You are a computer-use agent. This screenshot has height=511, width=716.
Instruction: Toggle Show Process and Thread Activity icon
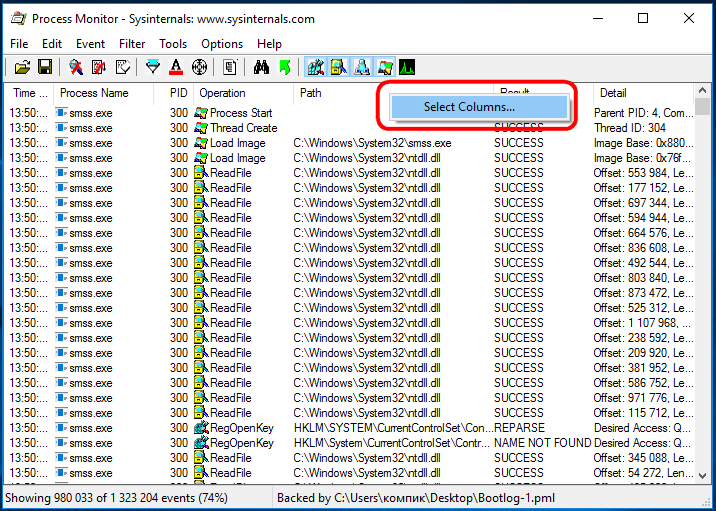point(385,68)
